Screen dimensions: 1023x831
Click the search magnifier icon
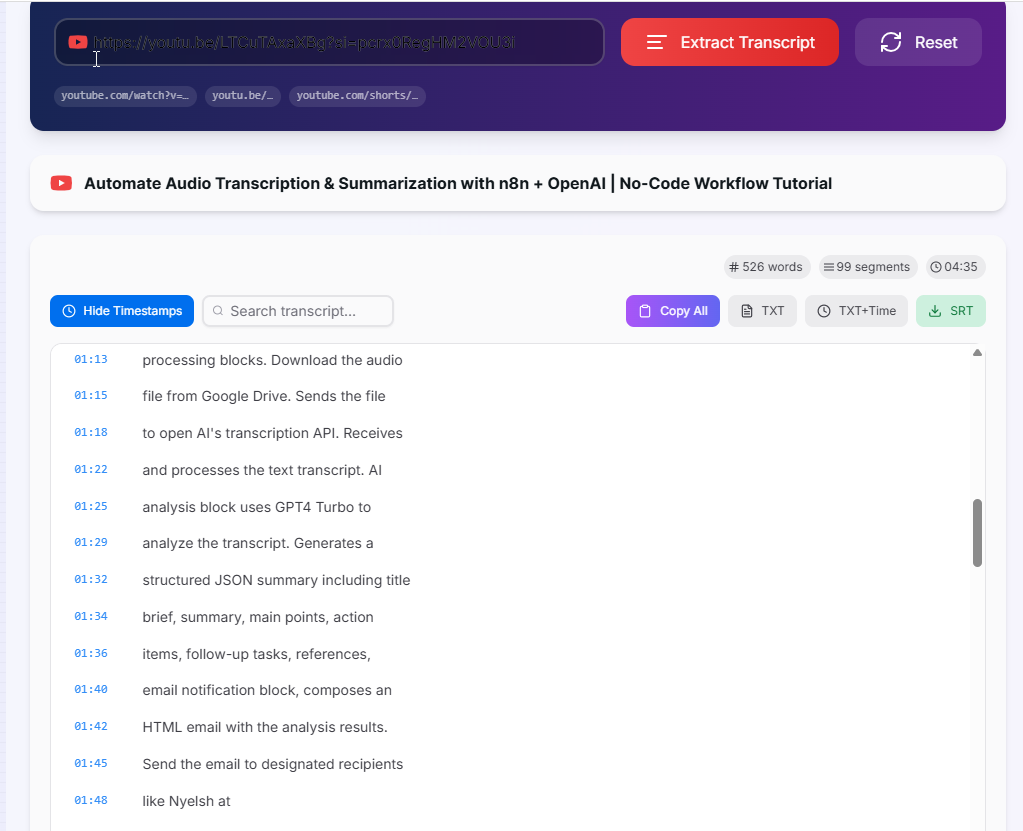218,311
